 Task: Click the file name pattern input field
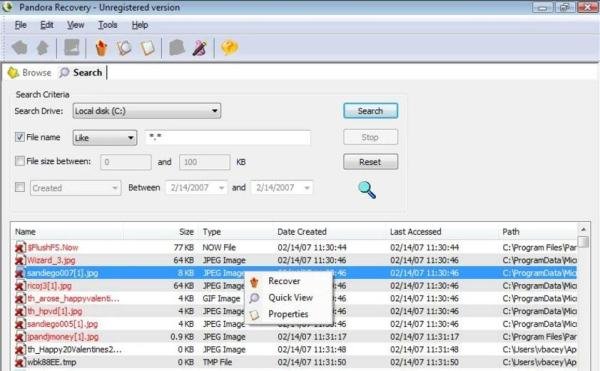point(228,137)
